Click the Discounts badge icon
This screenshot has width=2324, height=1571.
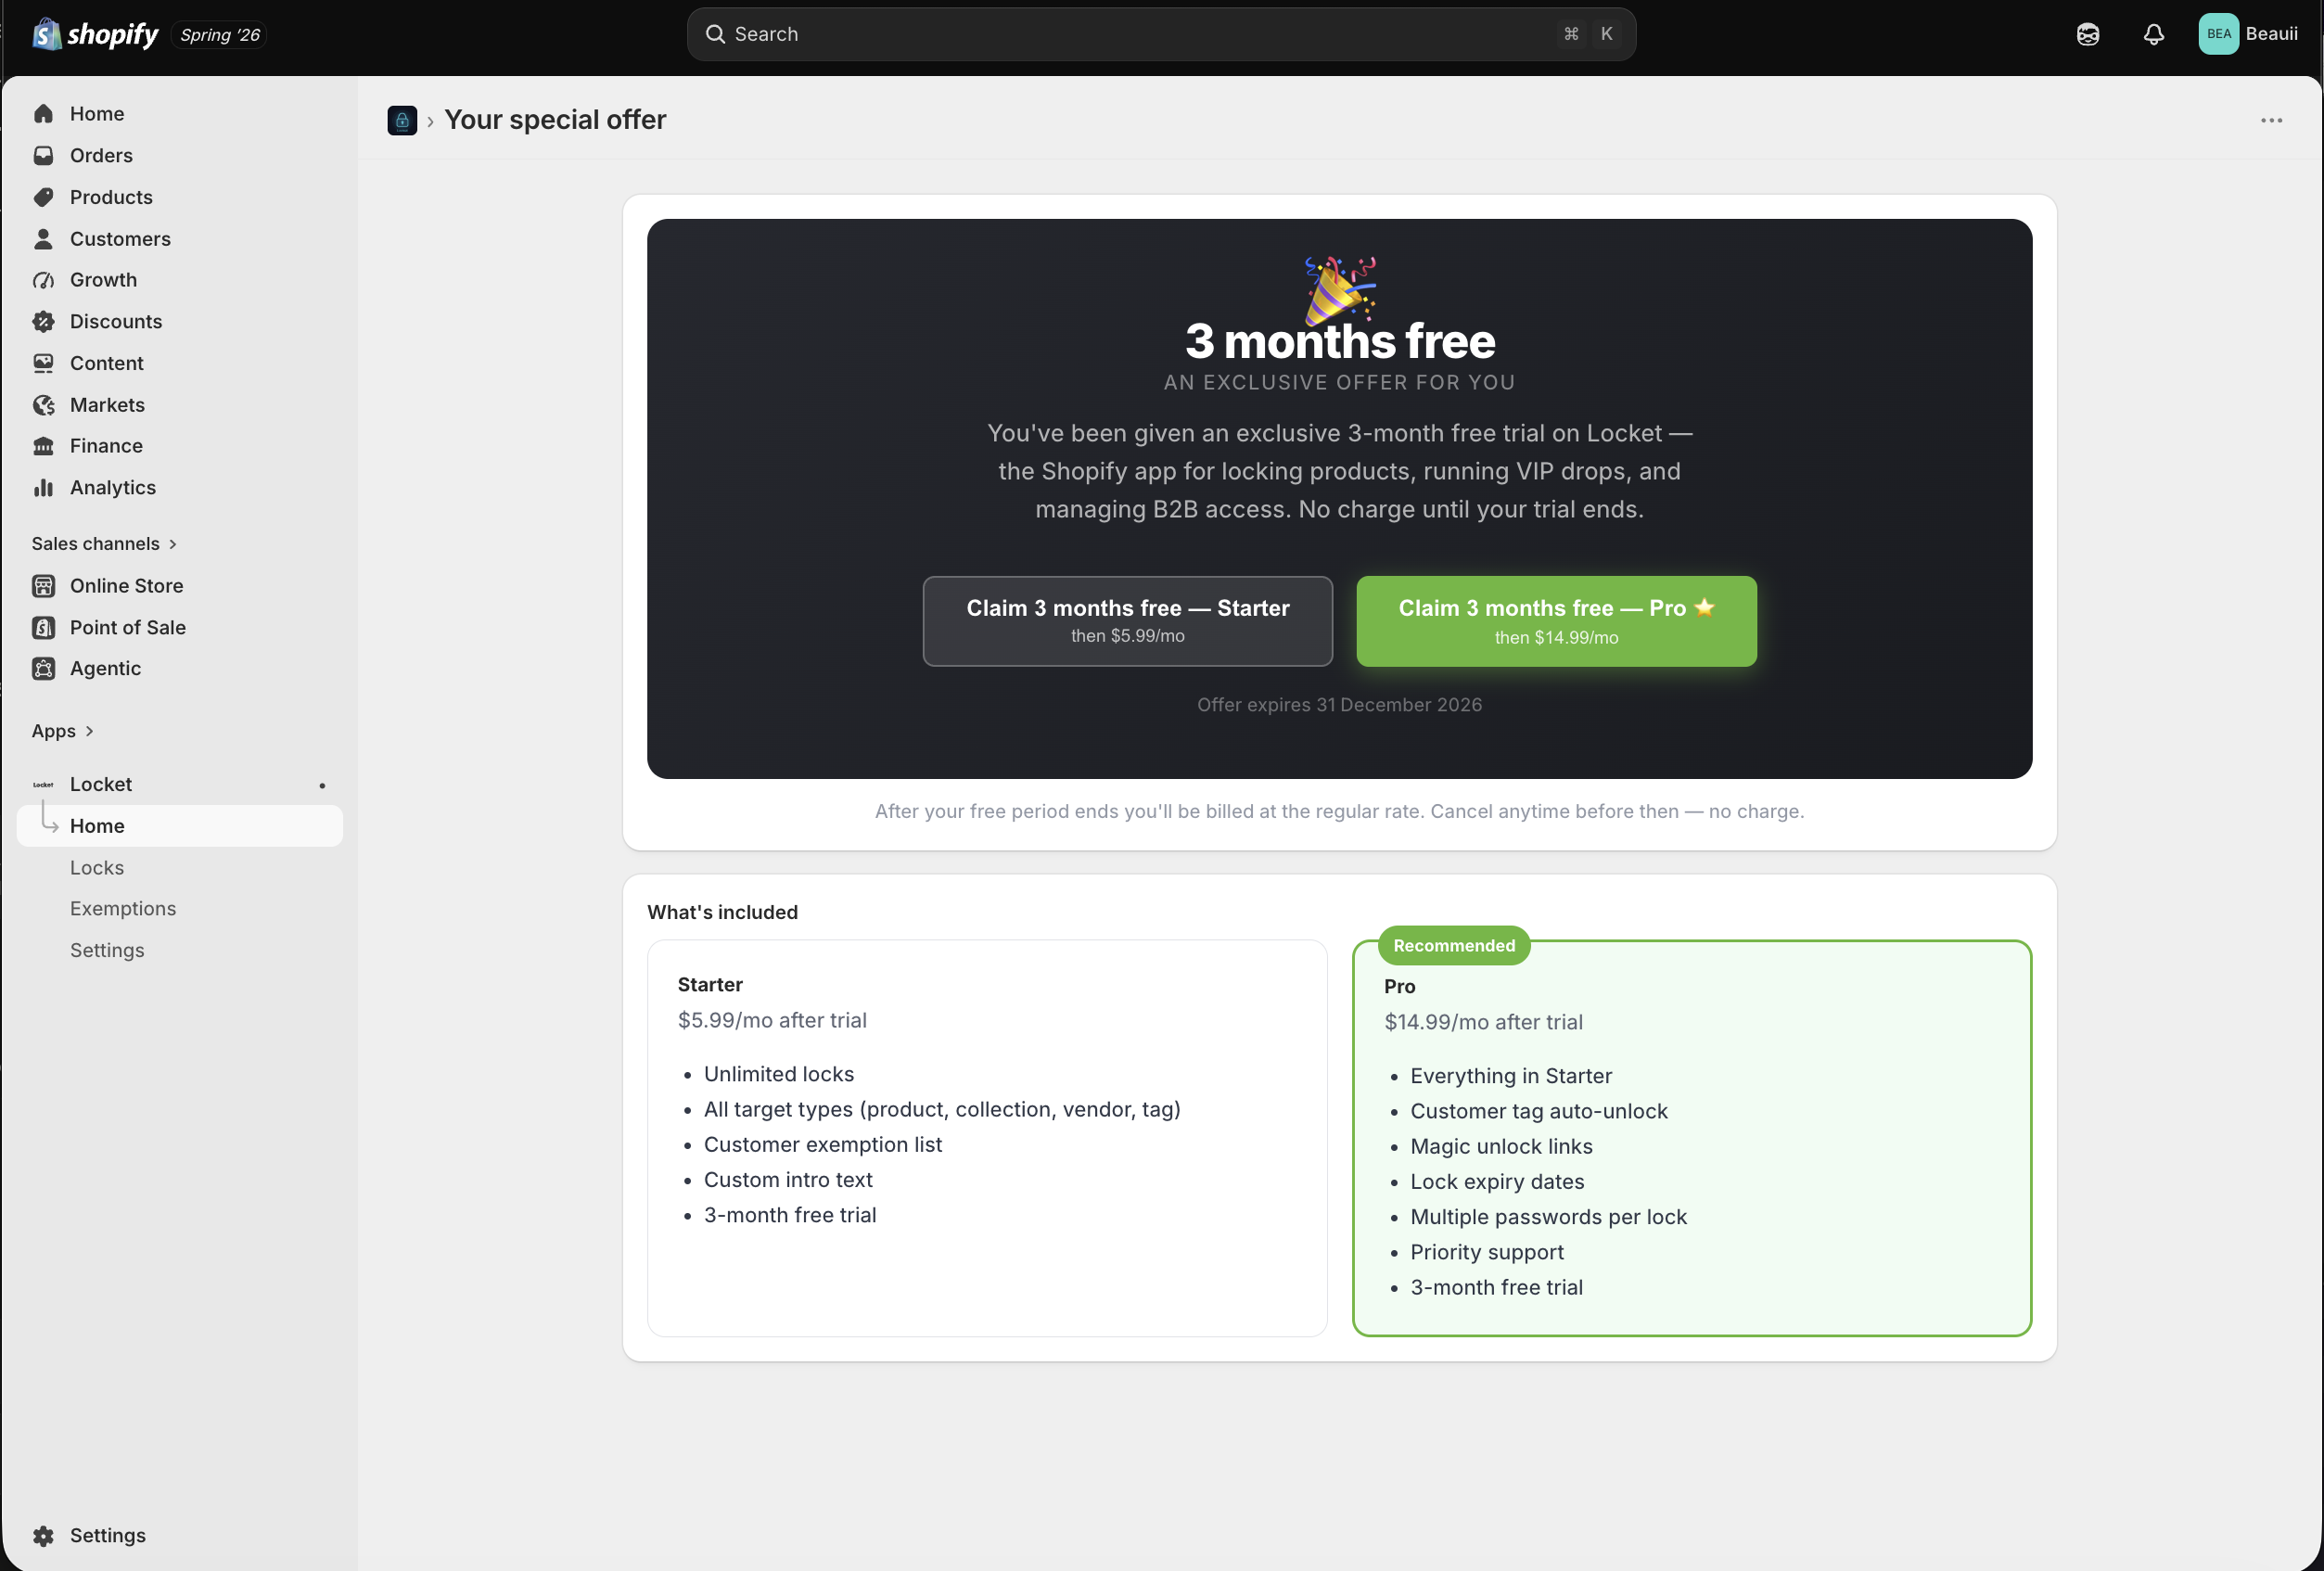(43, 322)
